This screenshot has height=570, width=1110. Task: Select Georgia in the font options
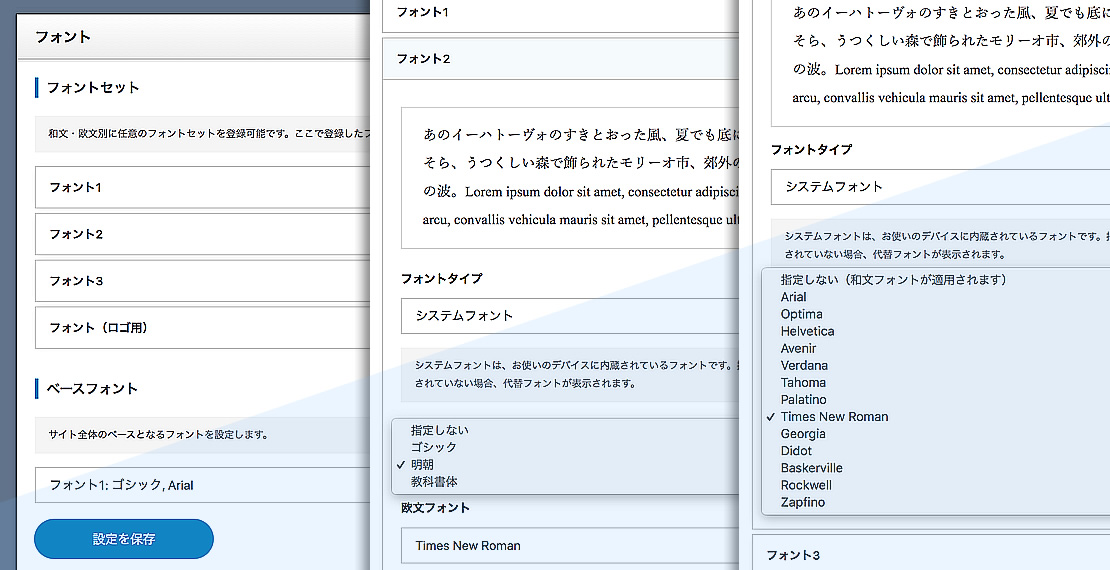803,434
